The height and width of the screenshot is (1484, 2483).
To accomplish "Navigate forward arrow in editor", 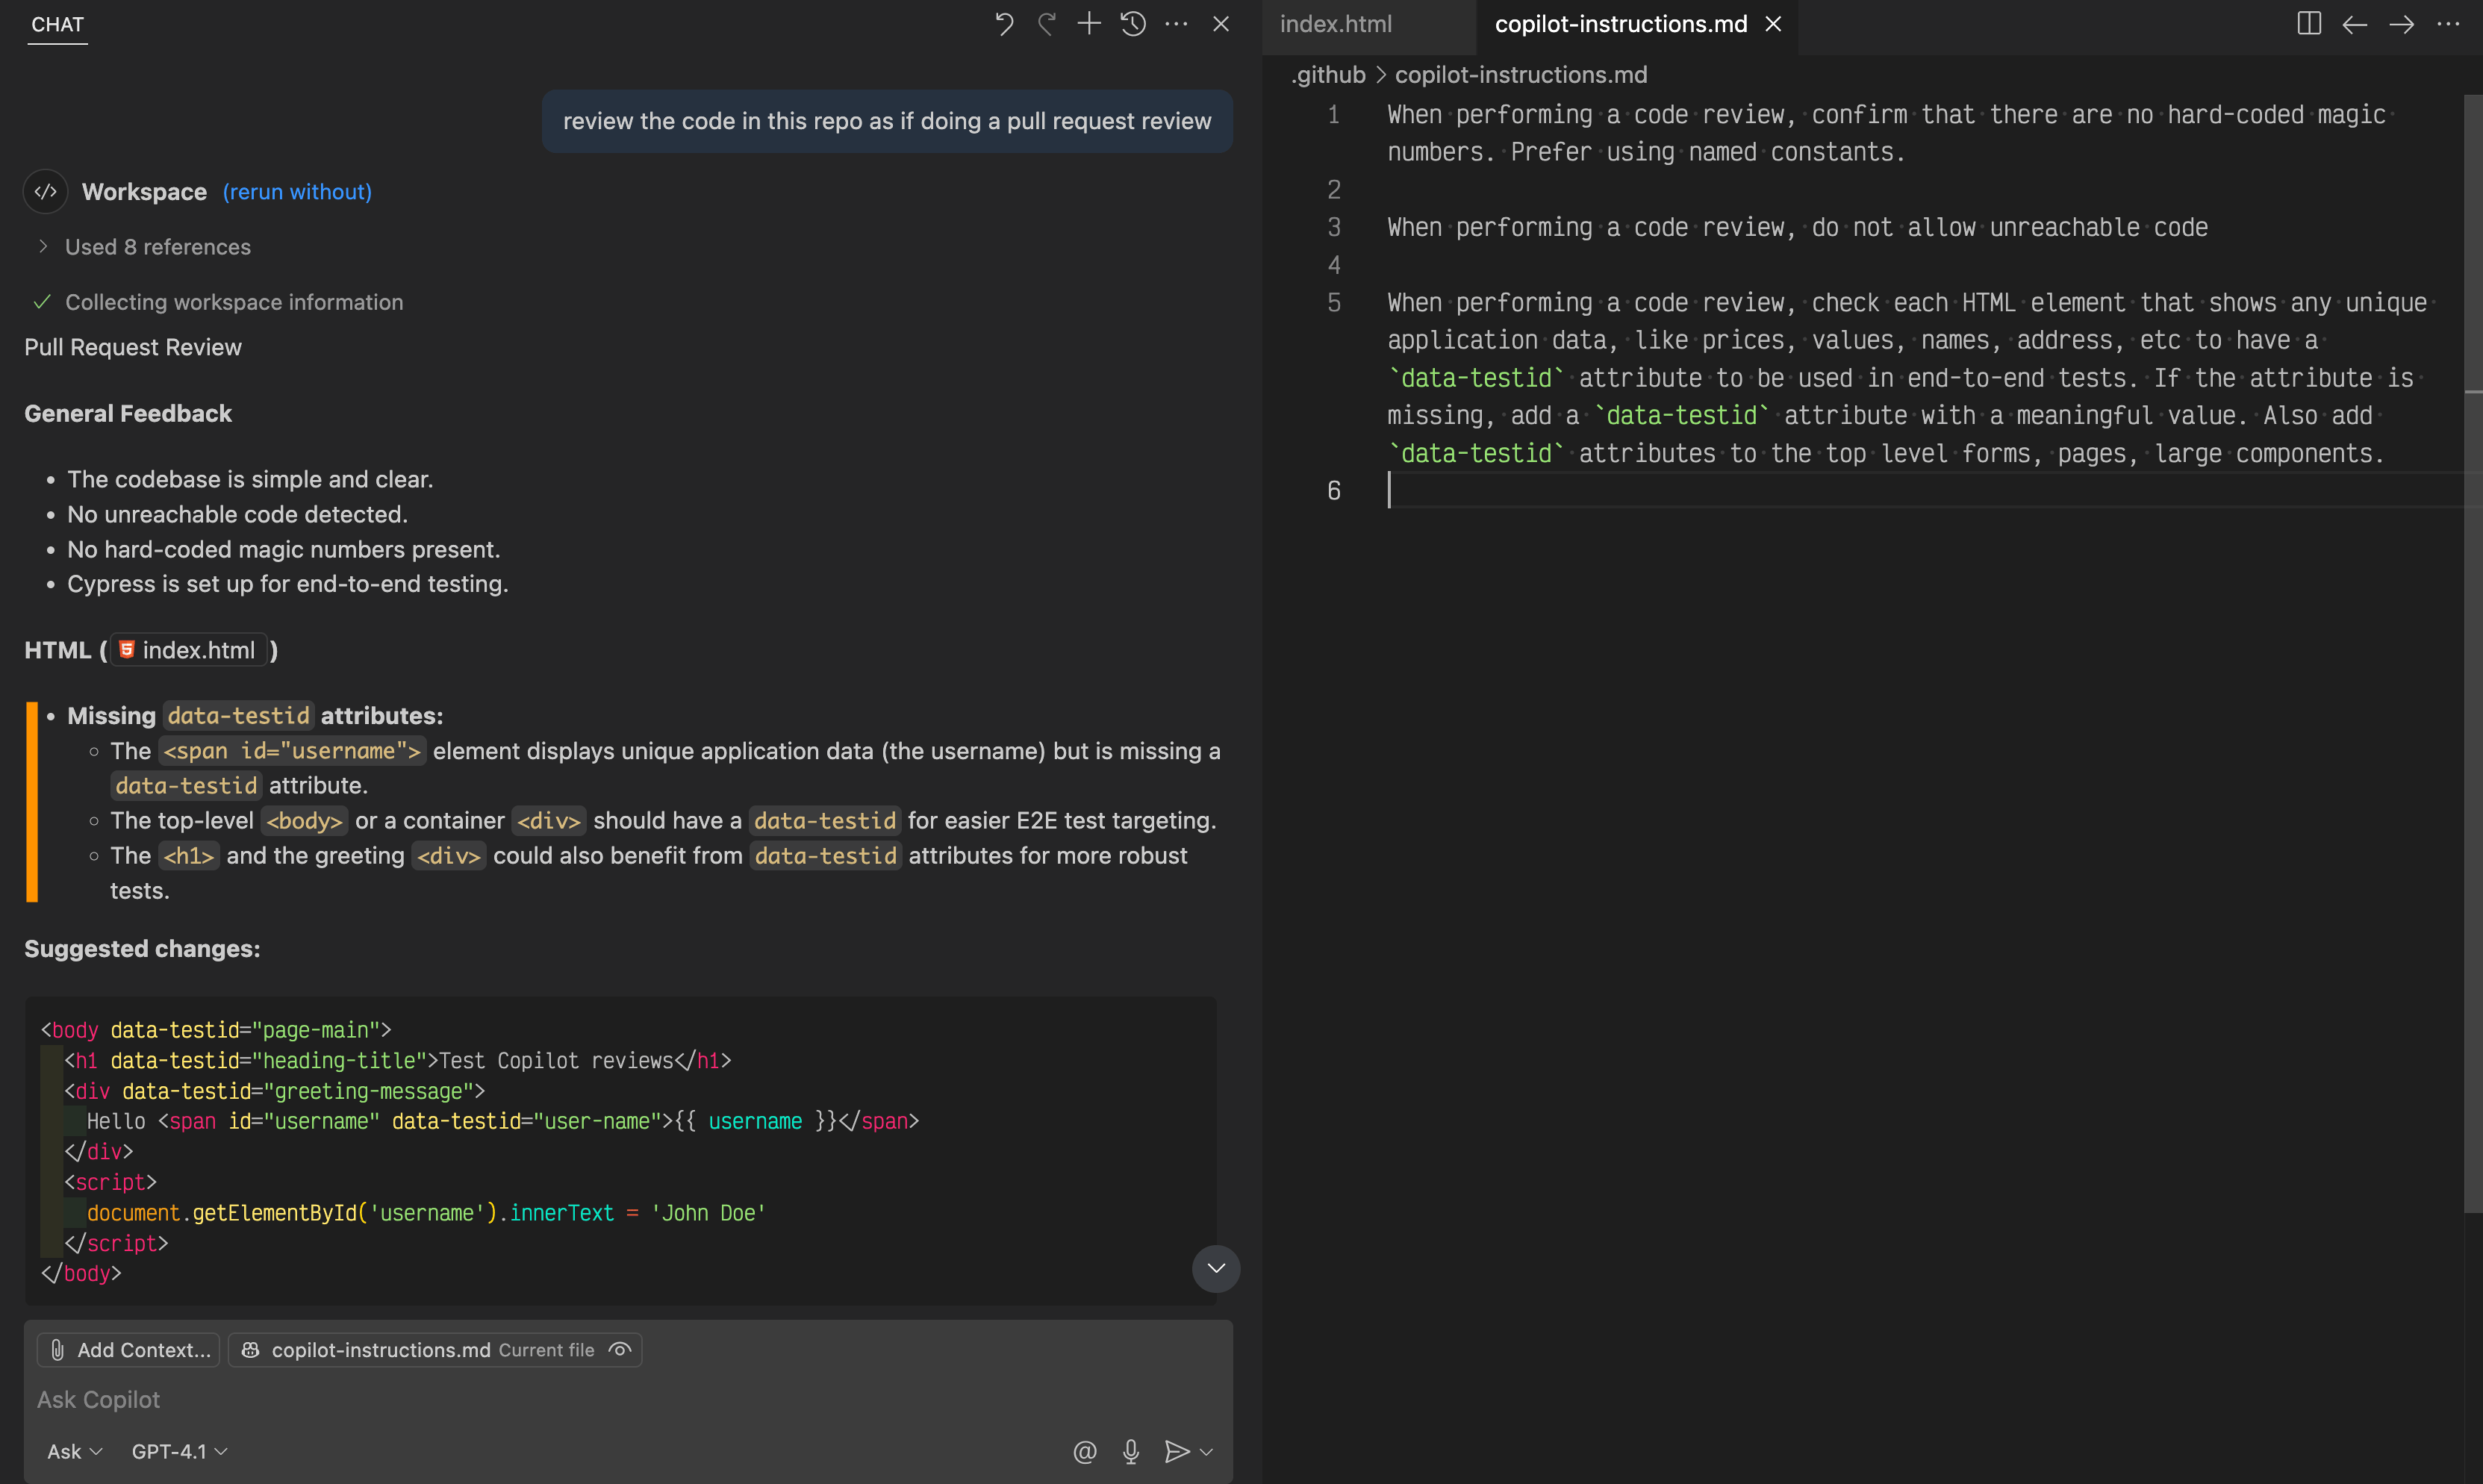I will (2402, 24).
